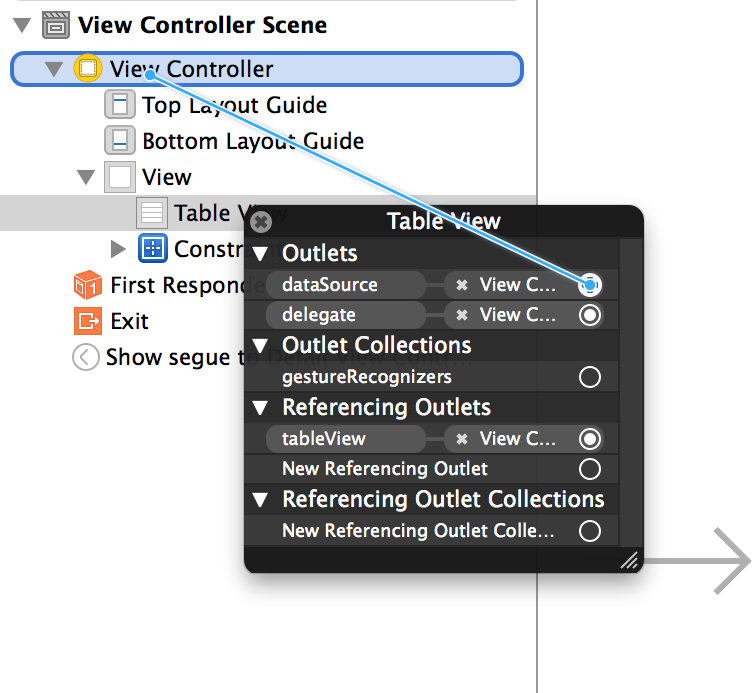The width and height of the screenshot is (753, 693).
Task: Collapse the Referencing Outlets section
Action: click(x=261, y=408)
